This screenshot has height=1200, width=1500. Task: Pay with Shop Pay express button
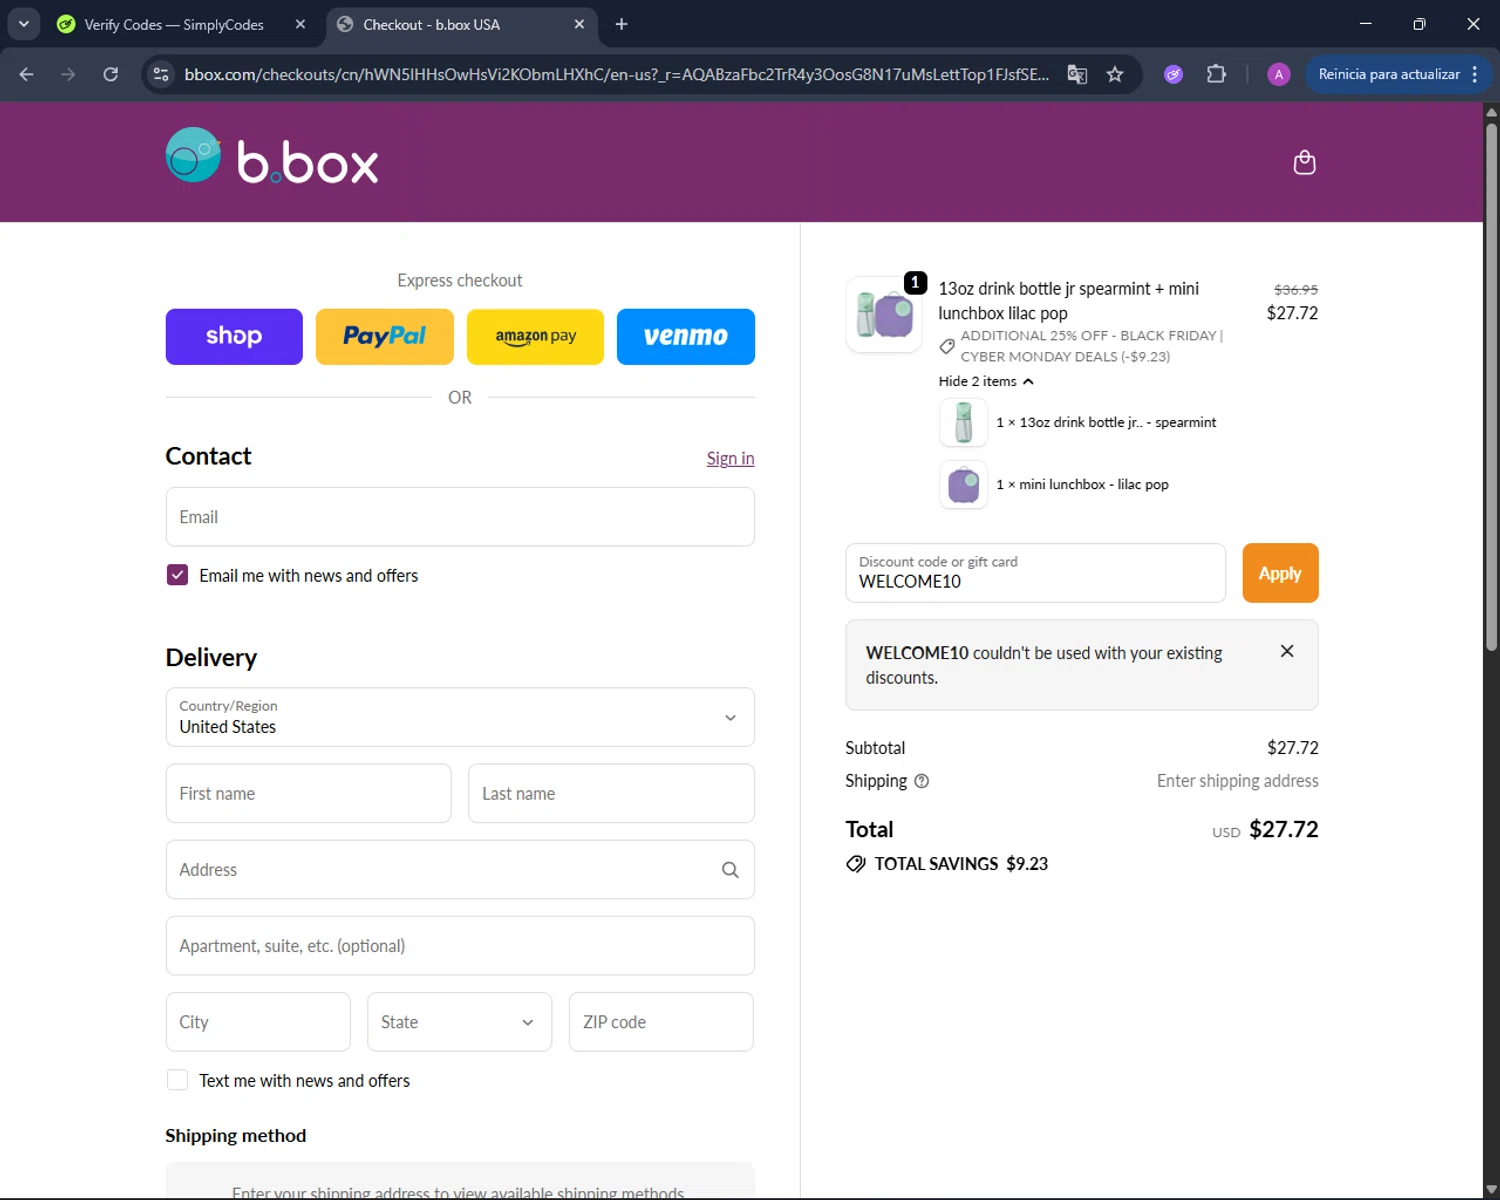[x=234, y=337]
